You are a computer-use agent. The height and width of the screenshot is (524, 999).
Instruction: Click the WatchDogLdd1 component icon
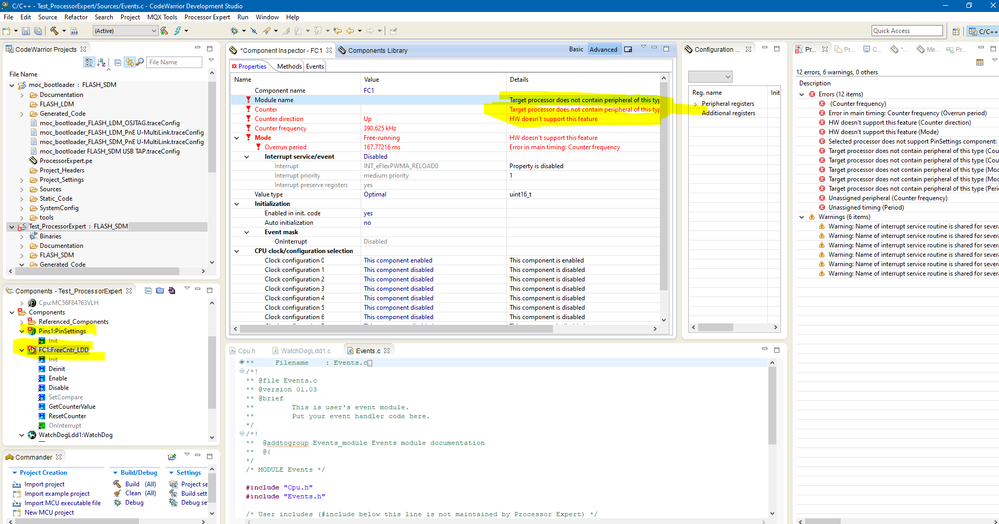pyautogui.click(x=32, y=435)
